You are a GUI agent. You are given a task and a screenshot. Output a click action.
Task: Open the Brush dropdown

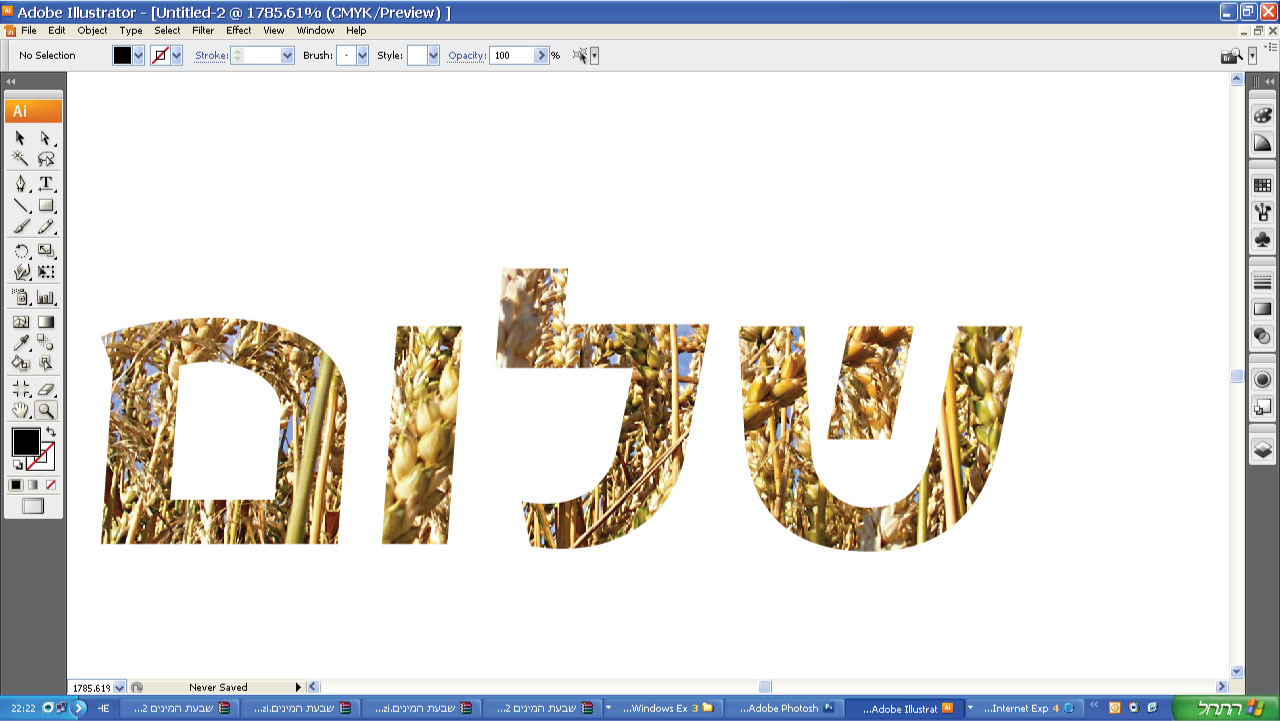(x=362, y=56)
